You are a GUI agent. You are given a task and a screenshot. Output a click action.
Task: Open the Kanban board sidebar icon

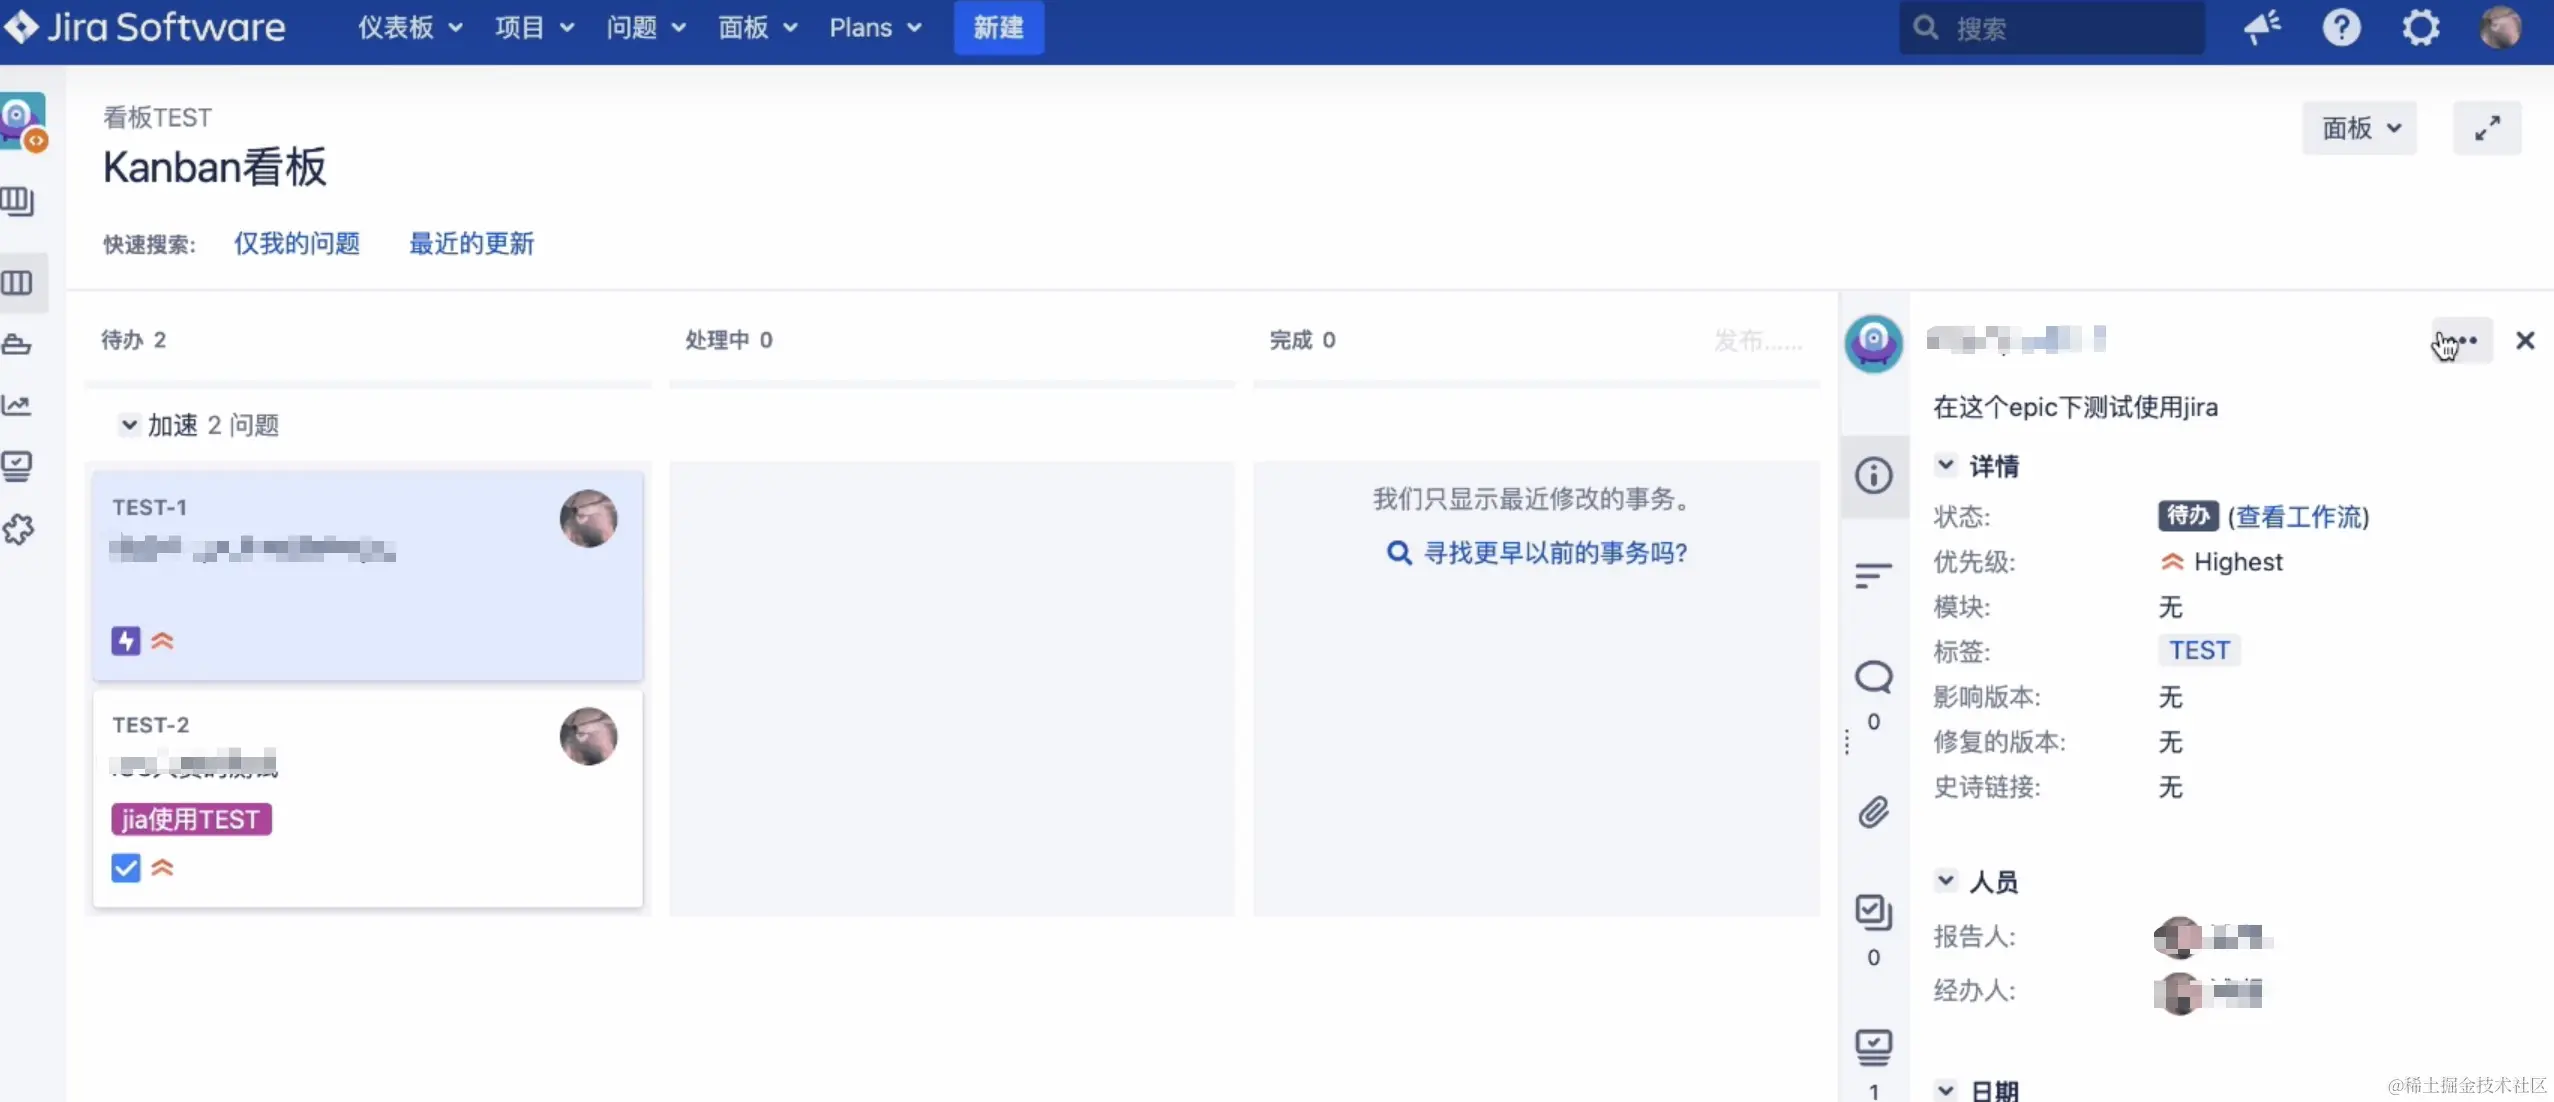coord(17,283)
